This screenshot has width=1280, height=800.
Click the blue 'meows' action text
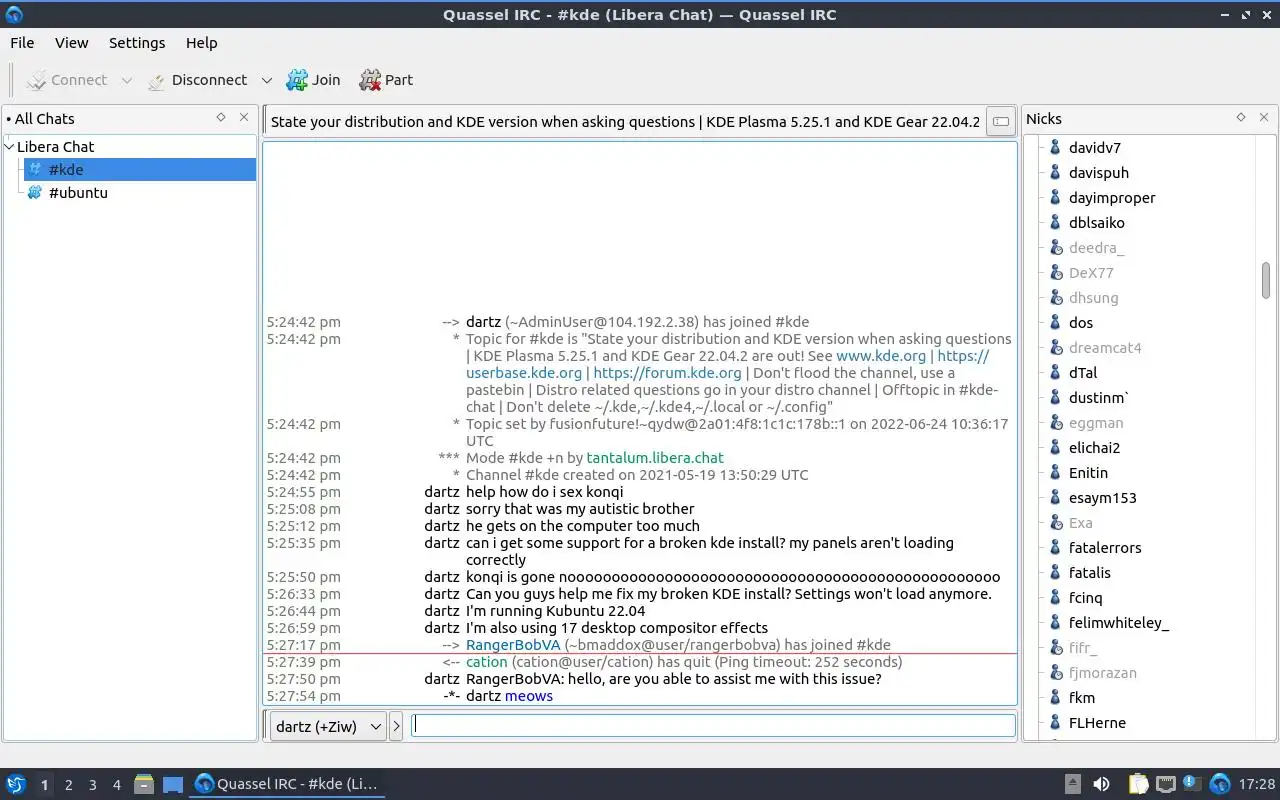pyautogui.click(x=529, y=696)
